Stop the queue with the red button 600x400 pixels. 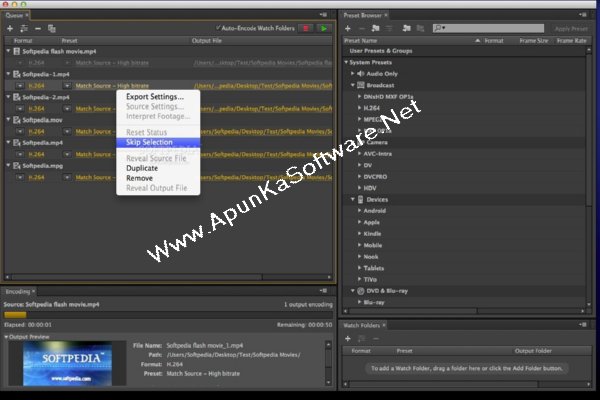[306, 28]
